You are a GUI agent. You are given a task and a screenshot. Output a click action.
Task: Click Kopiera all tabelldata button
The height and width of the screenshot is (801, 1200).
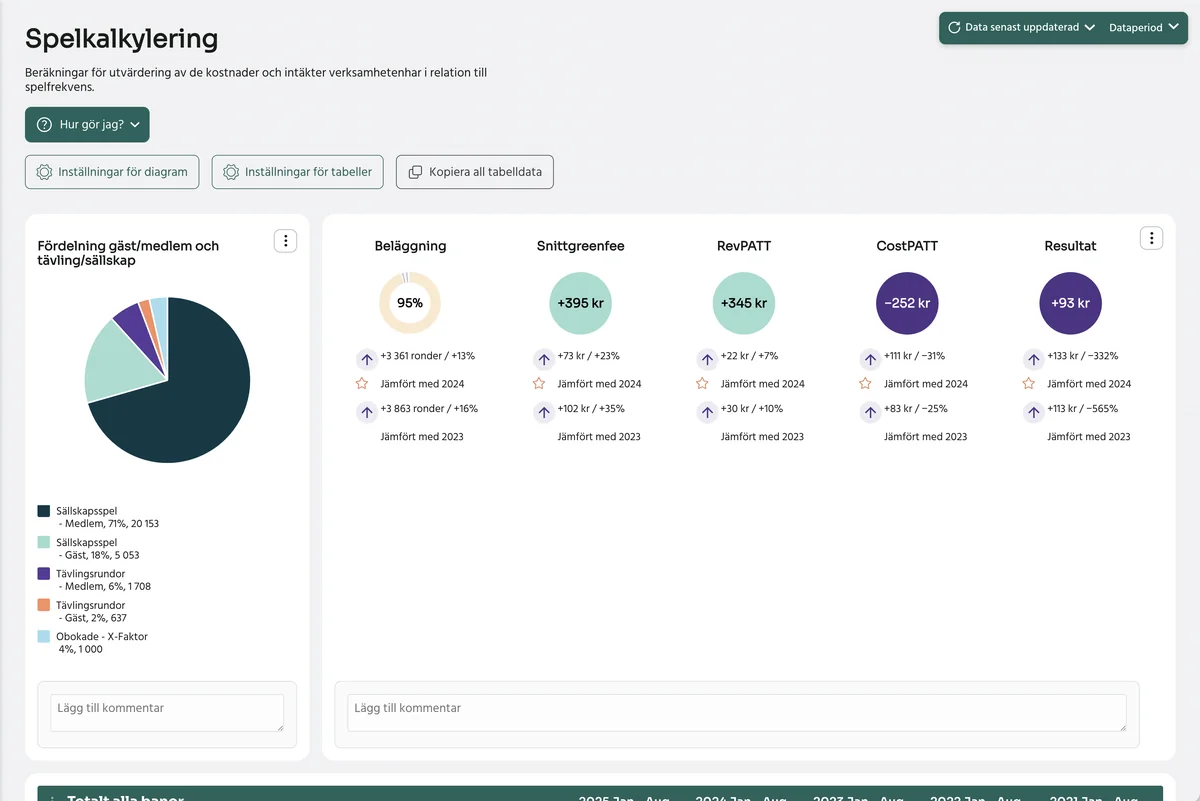(475, 172)
